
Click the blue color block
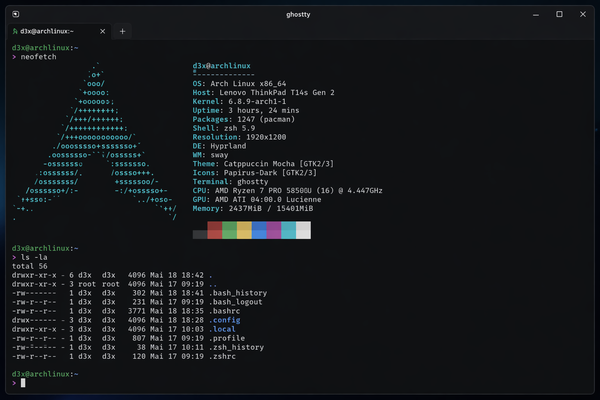(x=259, y=230)
